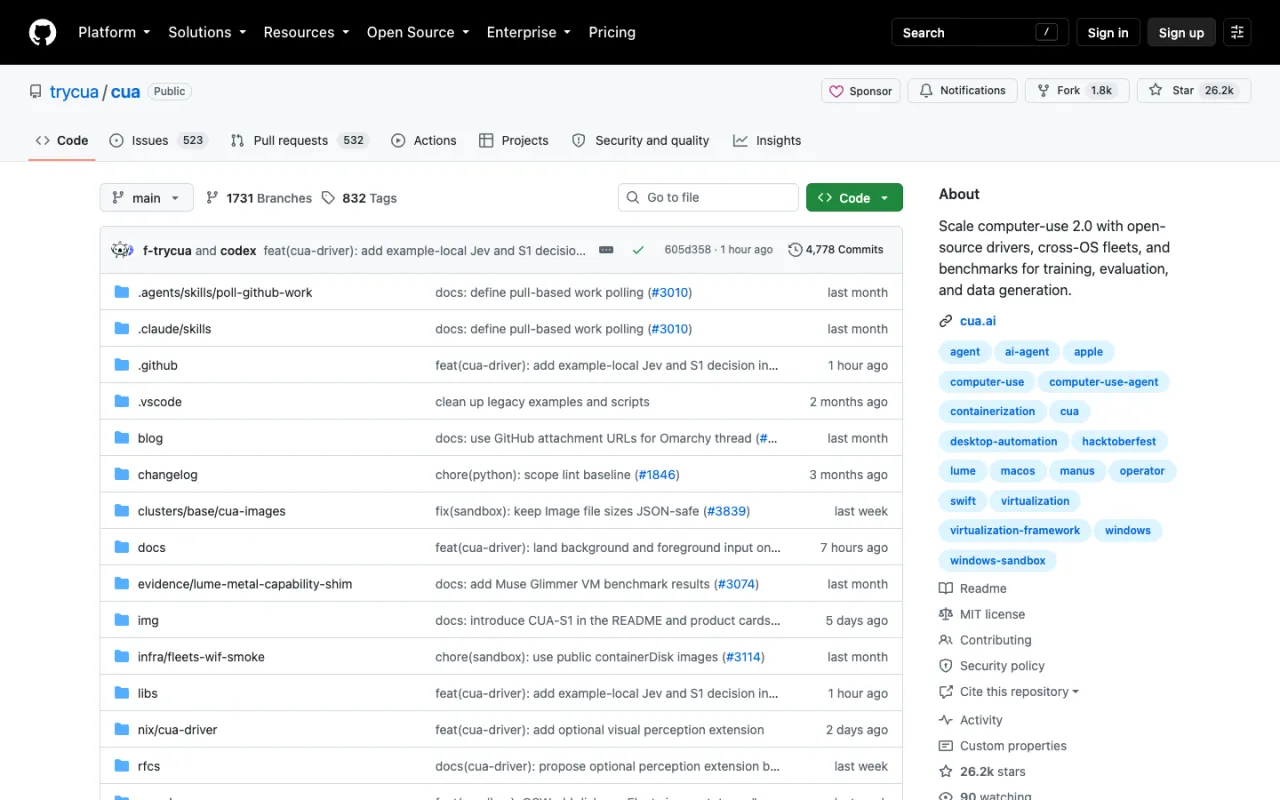
Task: Click the f-trycua avatar icon
Action: click(122, 250)
